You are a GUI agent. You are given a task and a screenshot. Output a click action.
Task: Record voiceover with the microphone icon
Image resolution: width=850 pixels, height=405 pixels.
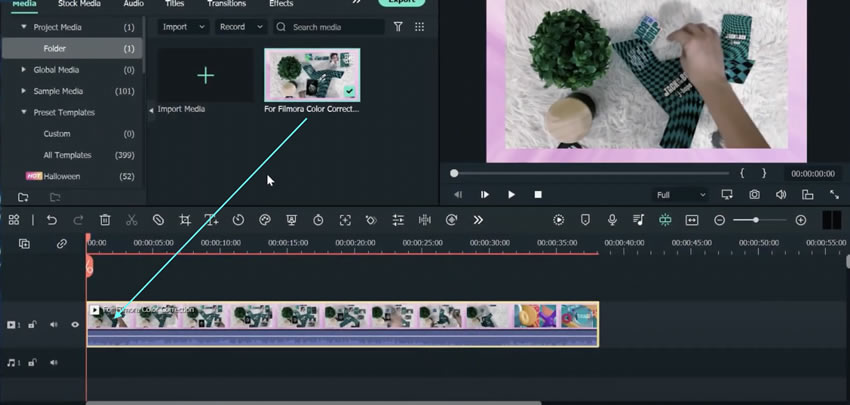coord(612,220)
